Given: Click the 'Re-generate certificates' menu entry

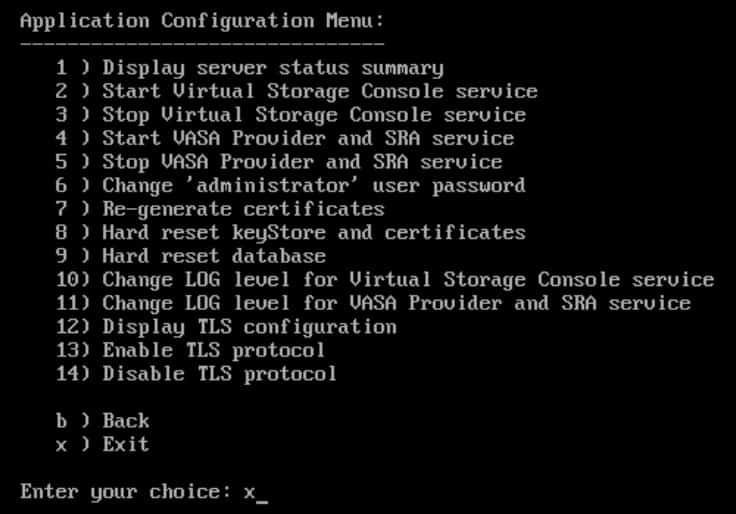Looking at the screenshot, I should point(243,209).
